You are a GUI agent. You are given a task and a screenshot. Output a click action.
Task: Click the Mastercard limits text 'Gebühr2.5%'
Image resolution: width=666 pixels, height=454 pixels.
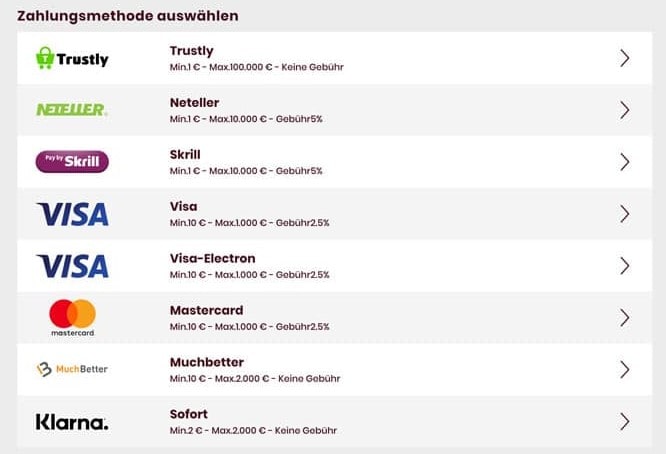coord(302,327)
